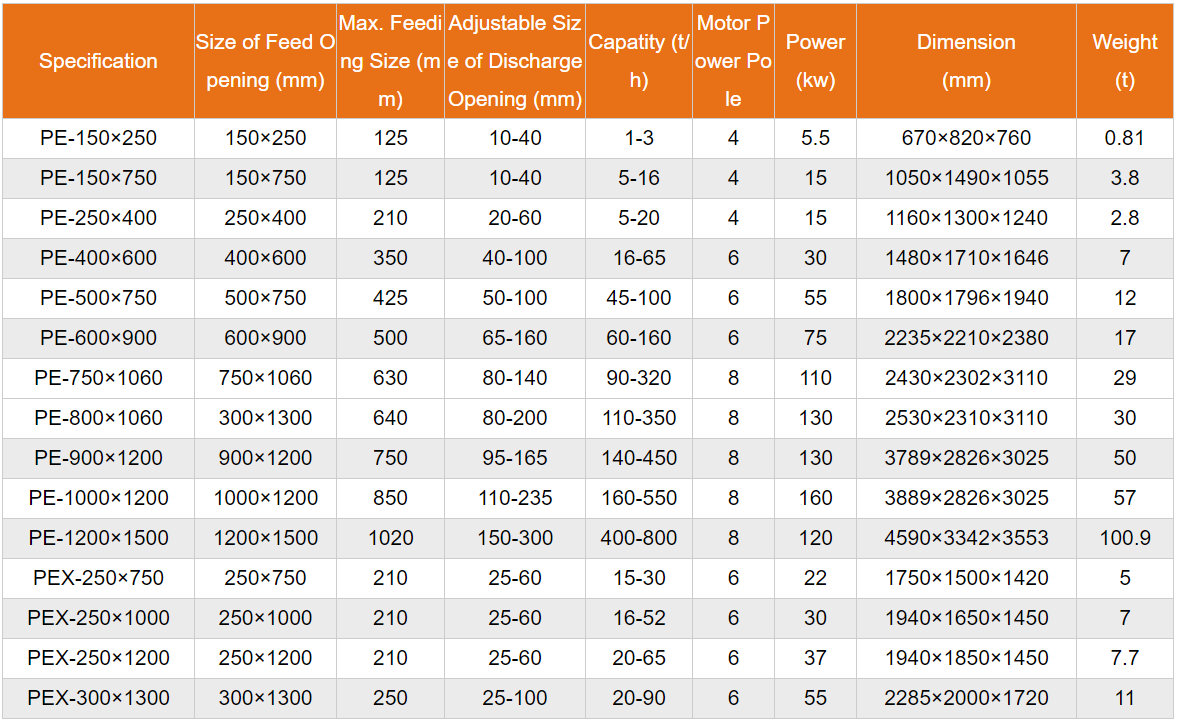Click the Max. Feeding Size header

coord(390,61)
